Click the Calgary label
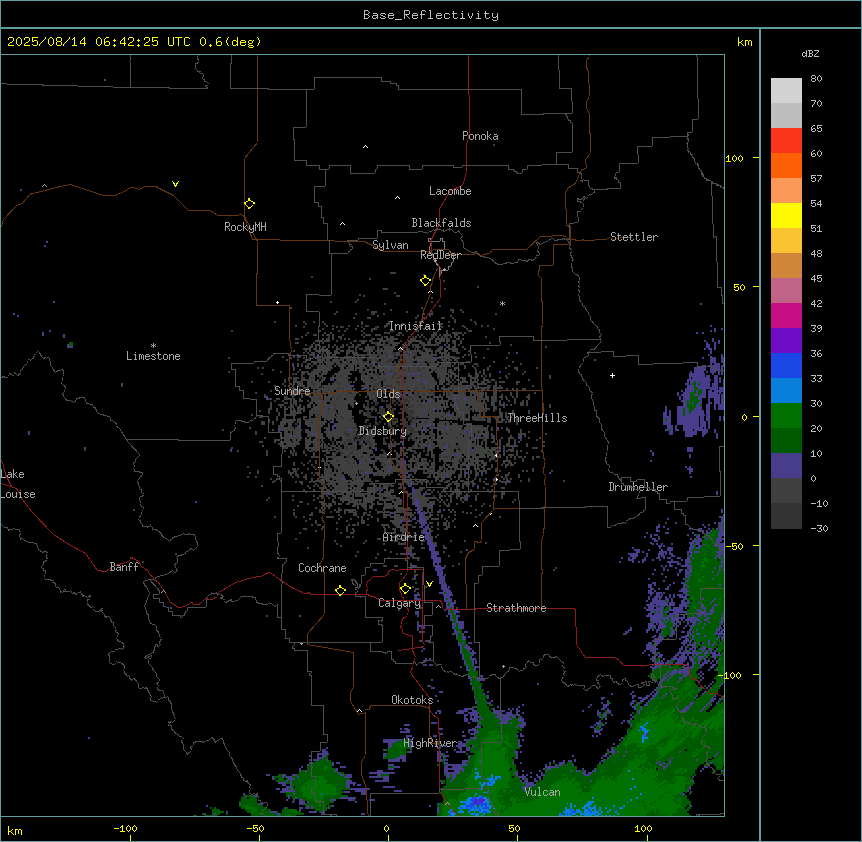Viewport: 862px width, 842px height. pos(400,603)
